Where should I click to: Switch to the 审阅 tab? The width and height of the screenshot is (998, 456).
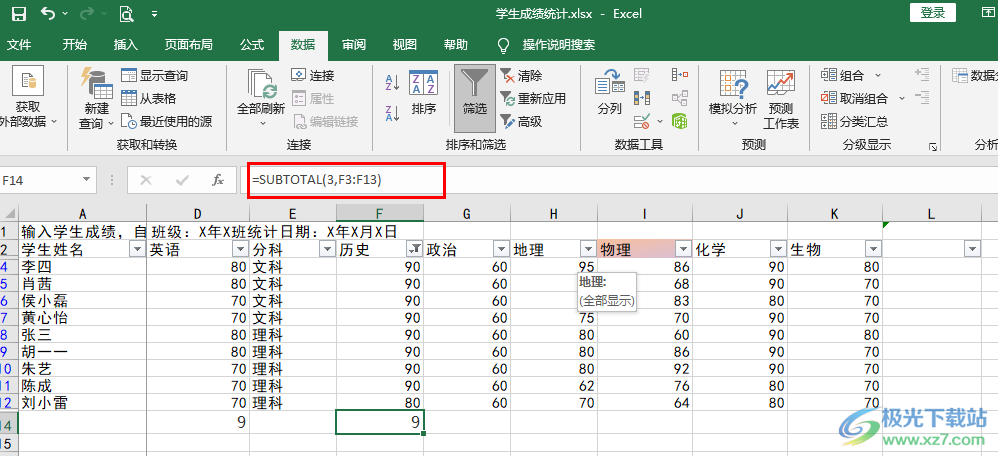pyautogui.click(x=354, y=45)
